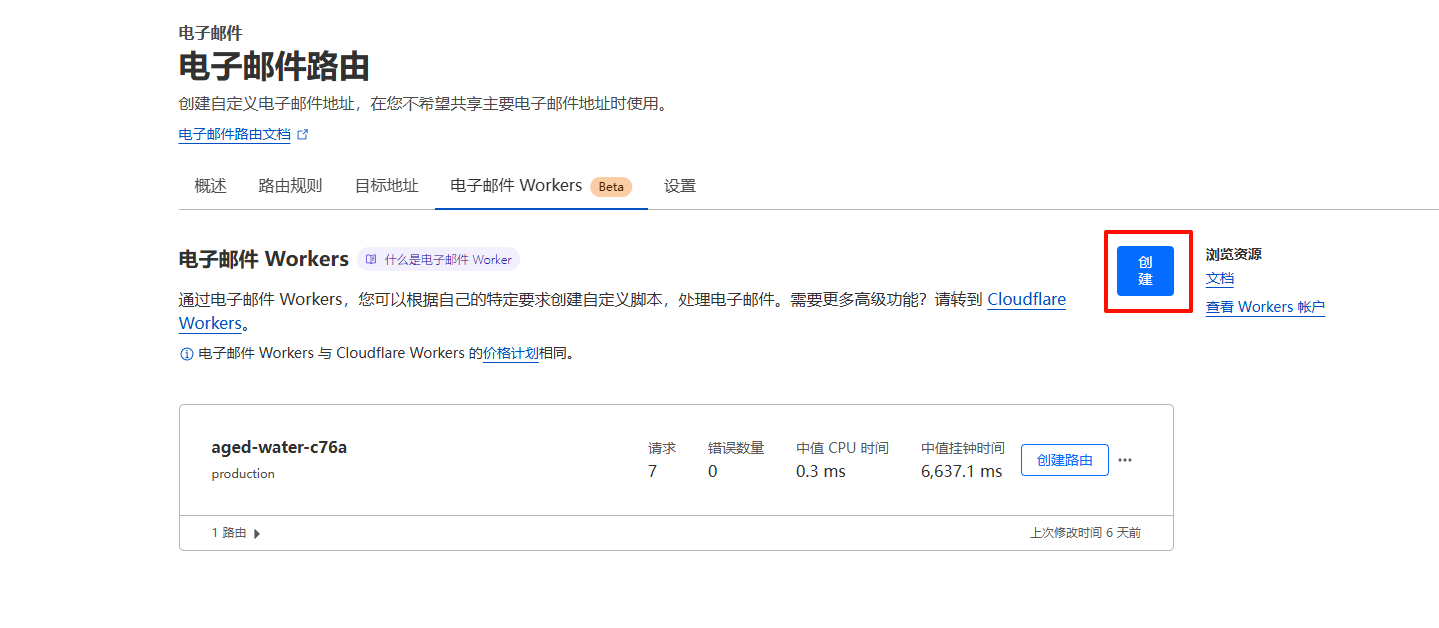Viewport: 1439px width, 628px height.
Task: Open the 设置 tab
Action: point(680,186)
